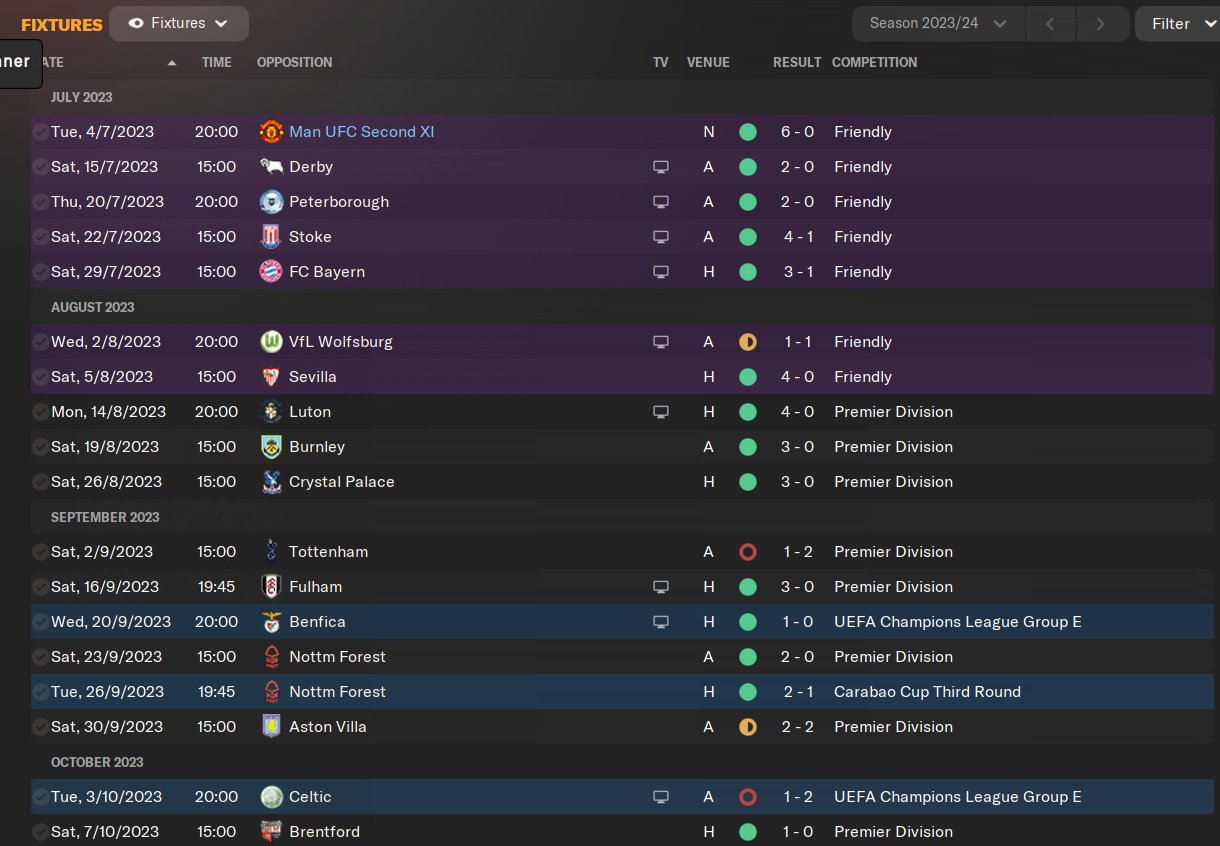Click the Celtic club crest
Screen dimensions: 1220x846
(271, 797)
